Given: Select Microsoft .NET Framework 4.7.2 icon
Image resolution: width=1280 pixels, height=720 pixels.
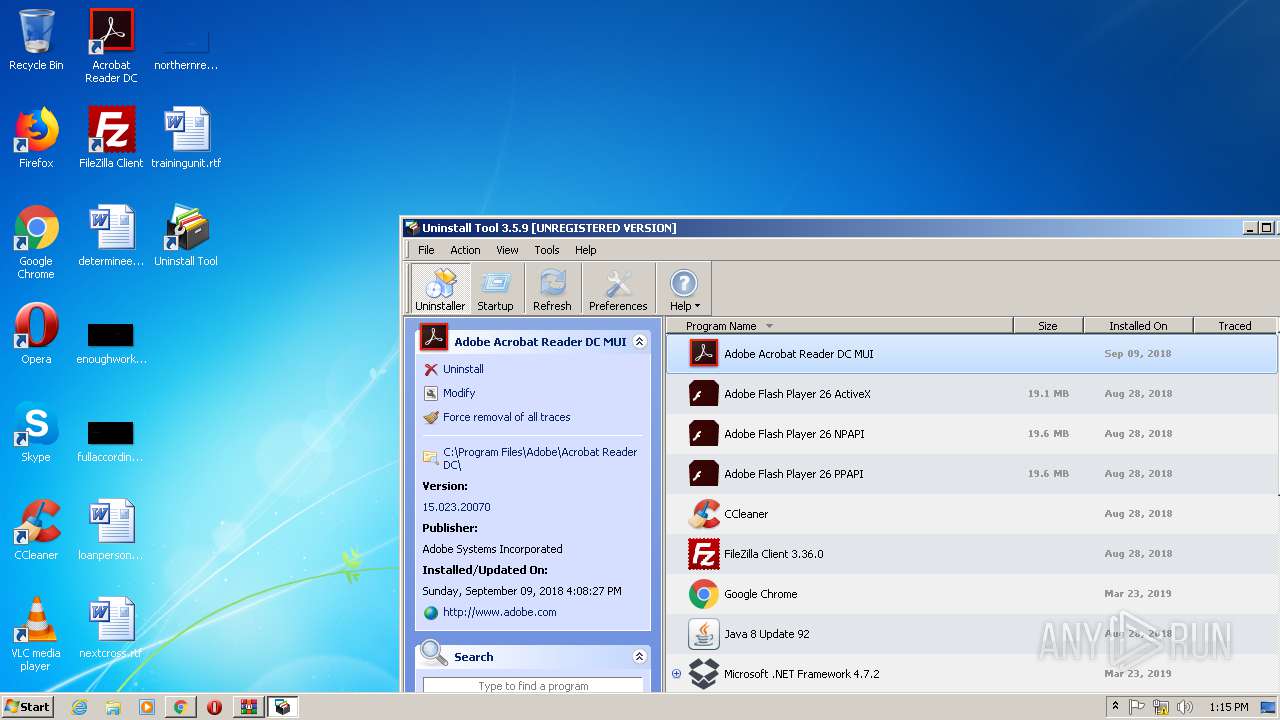Looking at the screenshot, I should pos(704,673).
